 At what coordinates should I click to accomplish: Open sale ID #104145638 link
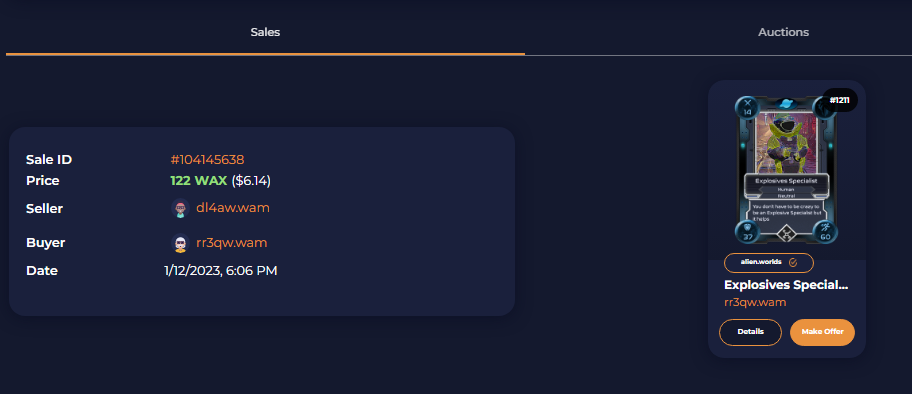point(207,159)
